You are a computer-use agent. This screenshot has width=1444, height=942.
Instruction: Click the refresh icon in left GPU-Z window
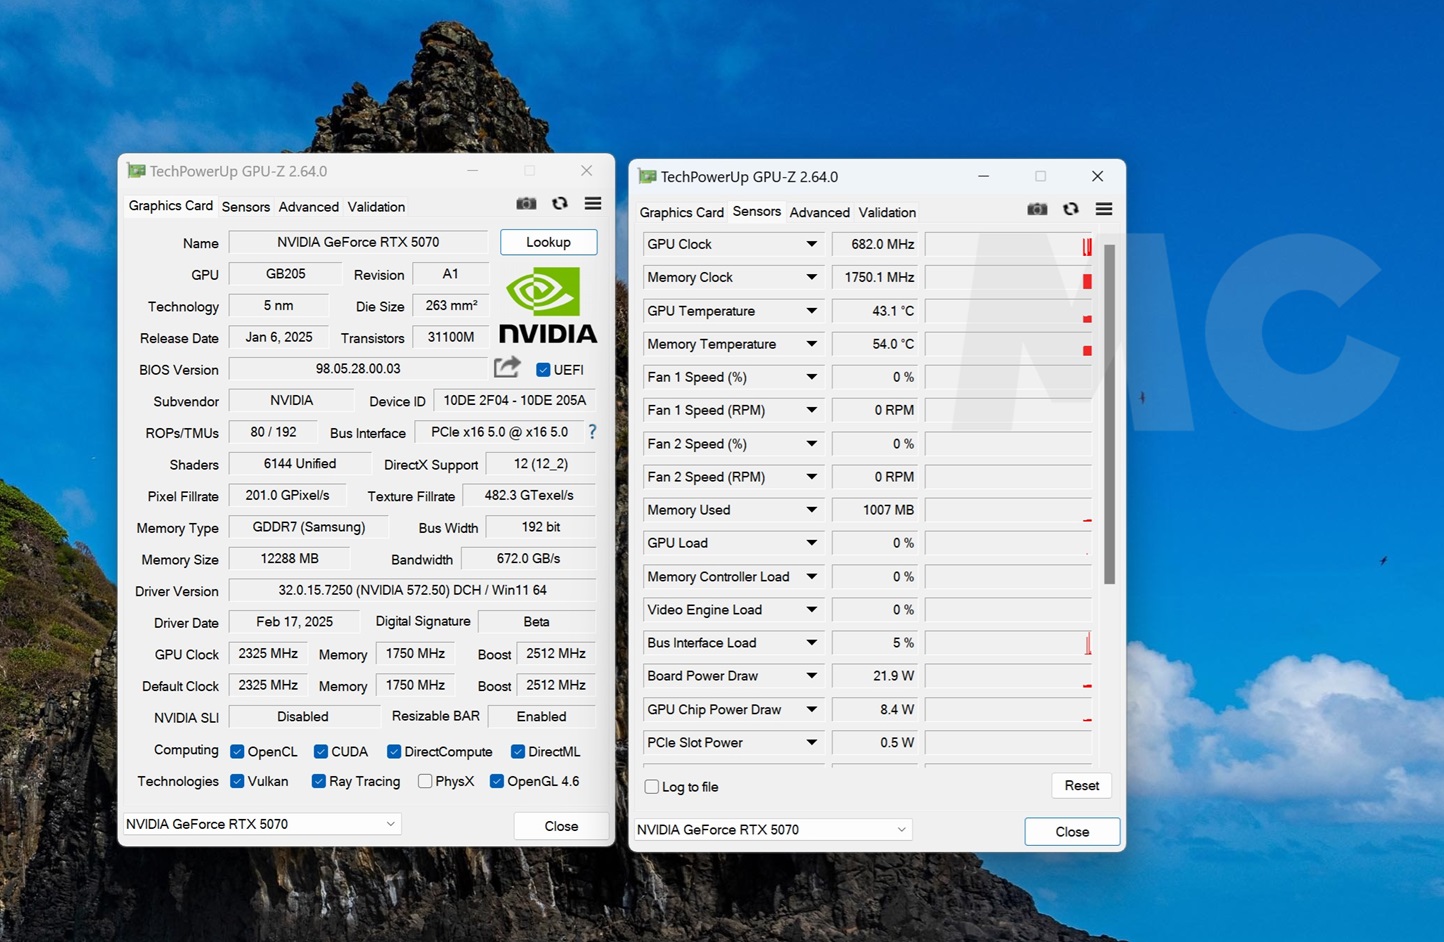[x=560, y=204]
